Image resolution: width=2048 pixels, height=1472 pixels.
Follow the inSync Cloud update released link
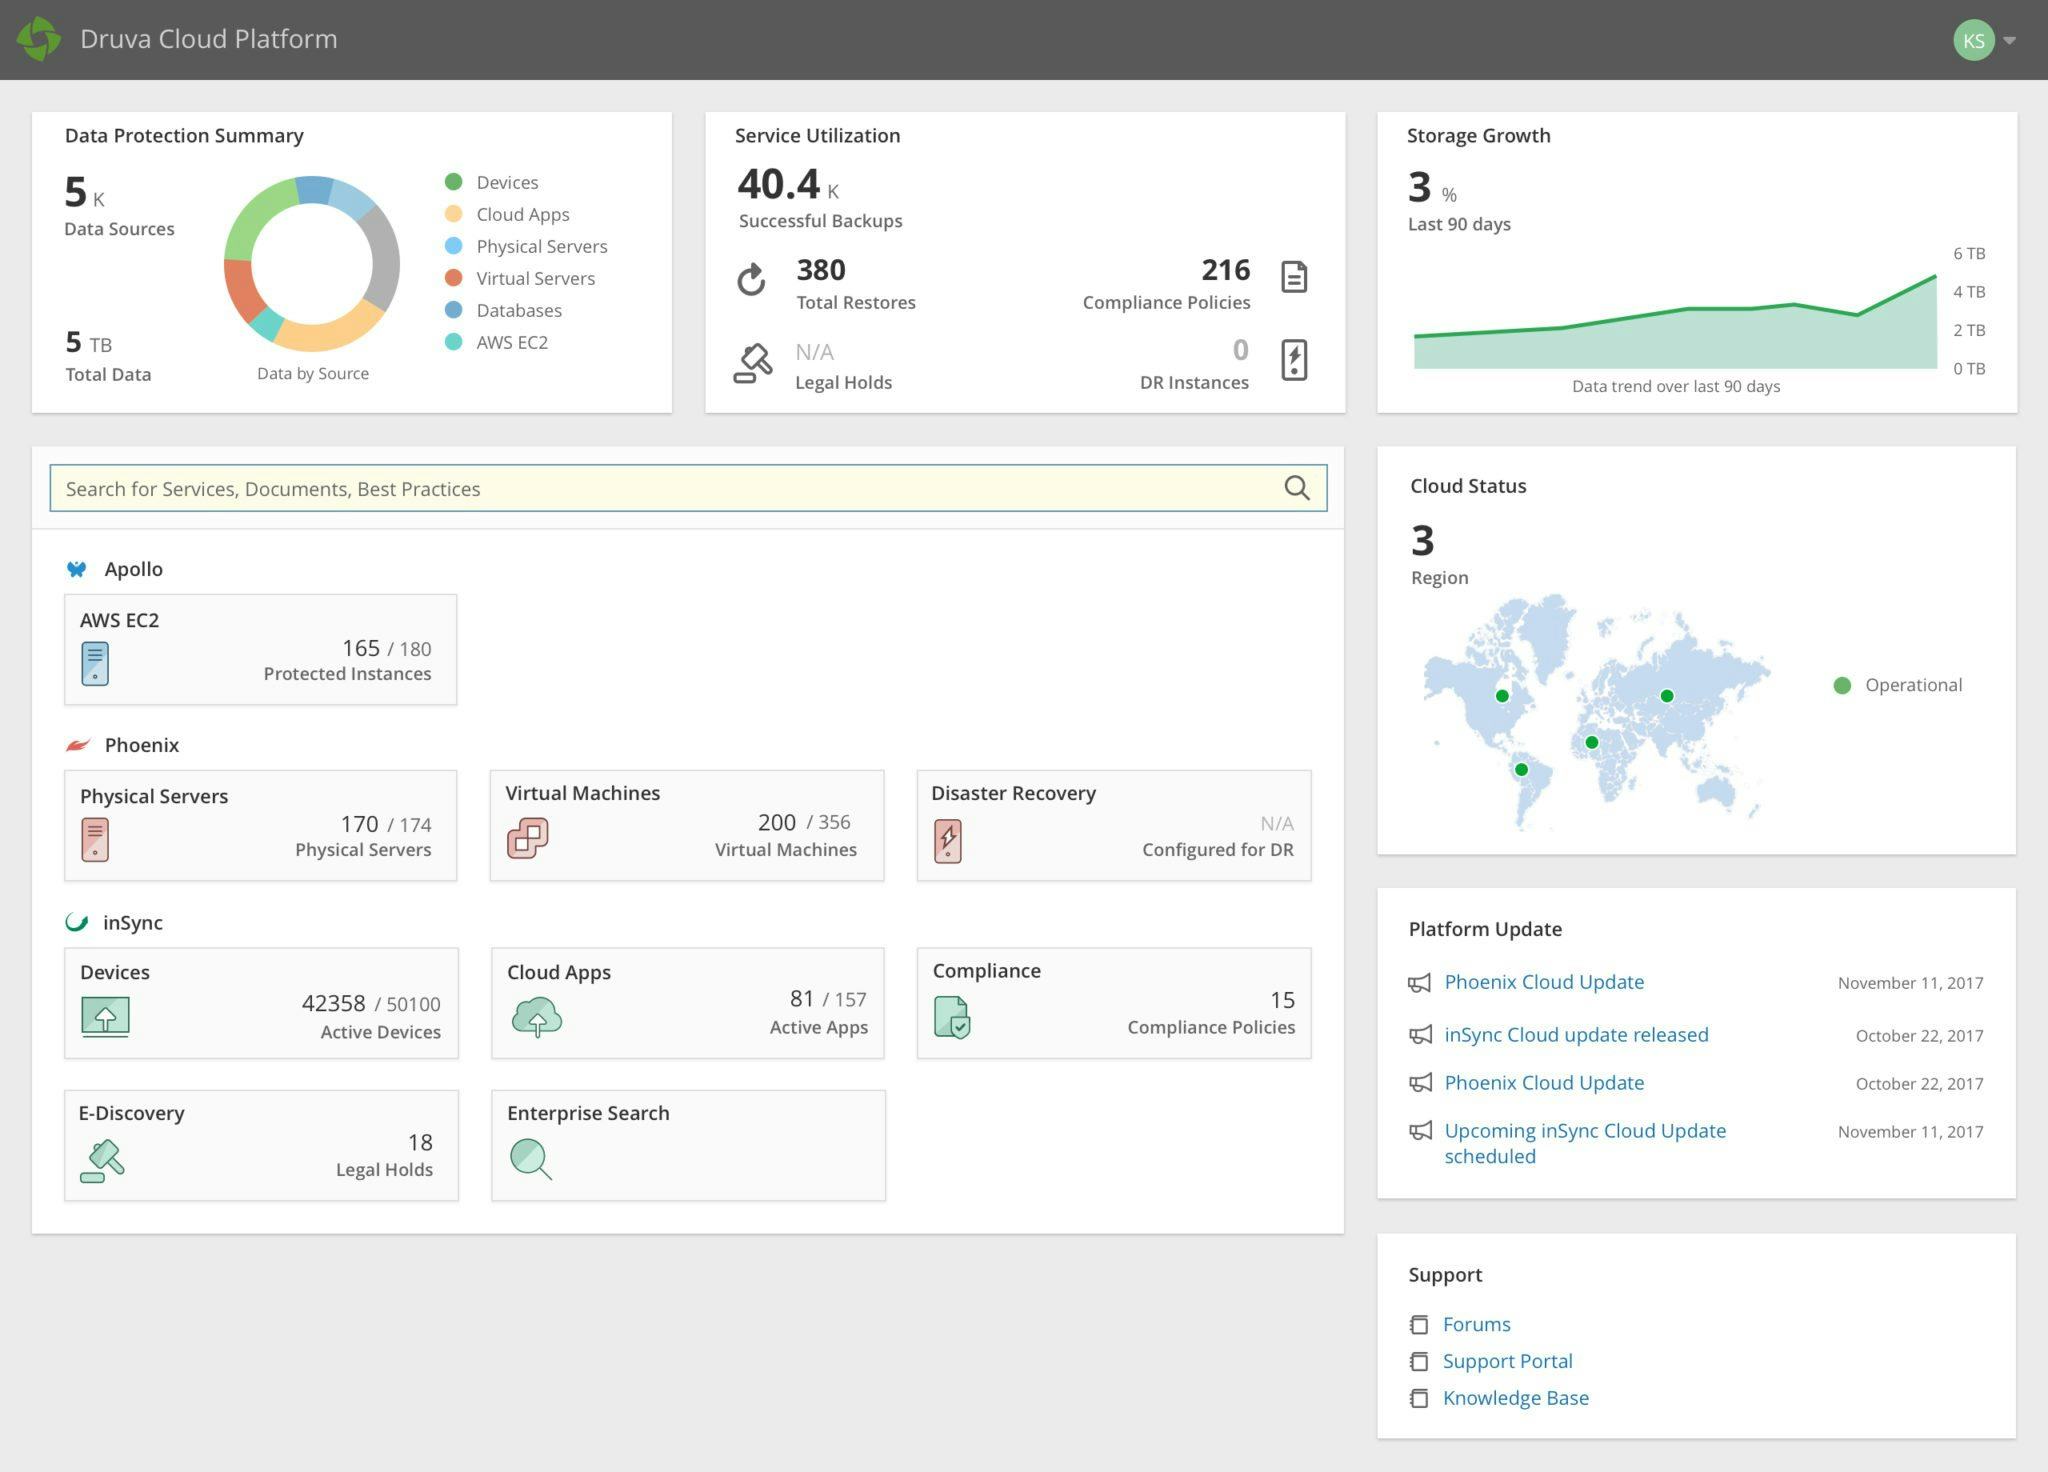pos(1575,1034)
